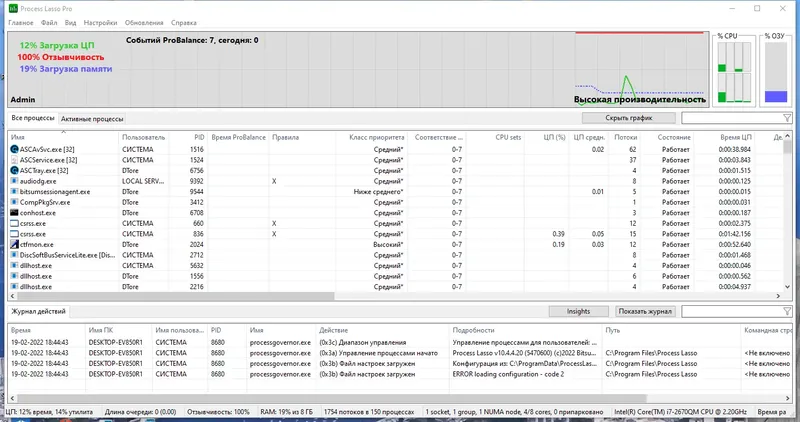This screenshot has width=800, height=422.
Task: Click 'Высокий*' priority of ctfmon.exe
Action: pos(388,244)
